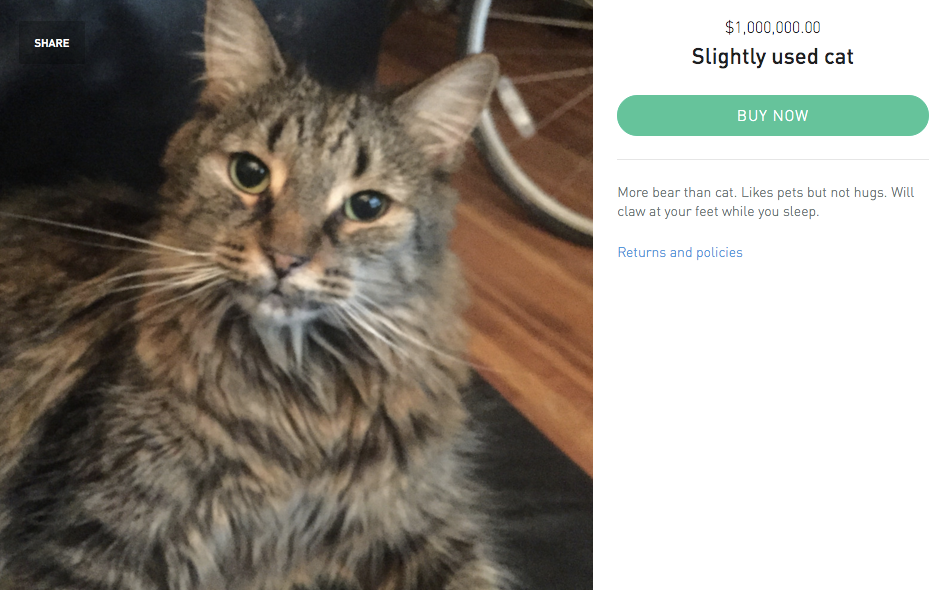948x590 pixels.
Task: Click the cat's right-side eye in the photo
Action: click(x=365, y=205)
